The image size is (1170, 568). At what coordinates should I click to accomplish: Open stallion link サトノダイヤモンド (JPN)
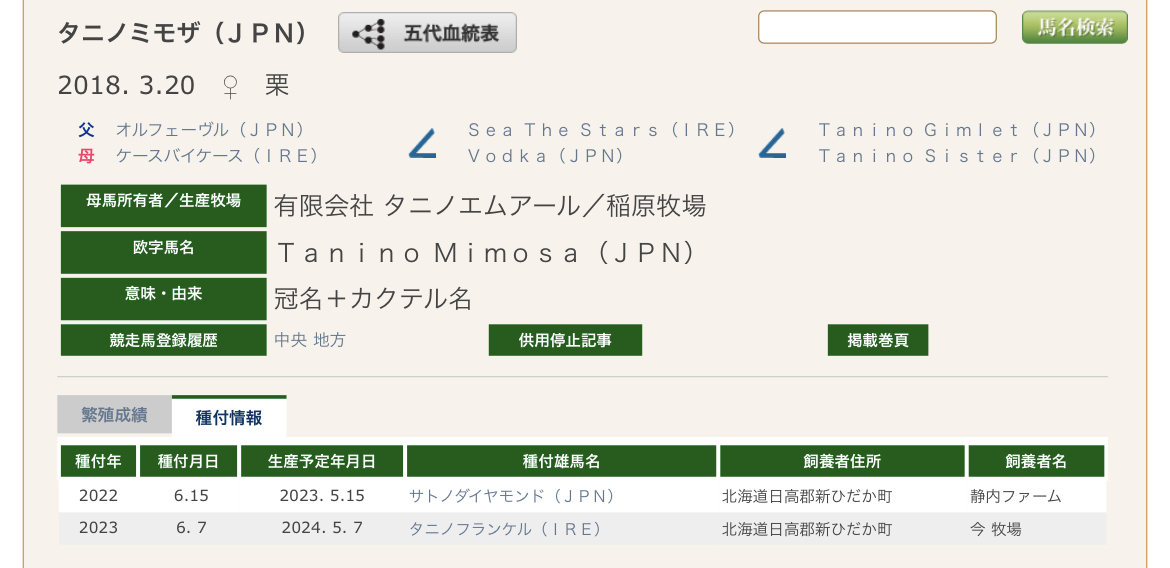pos(511,496)
